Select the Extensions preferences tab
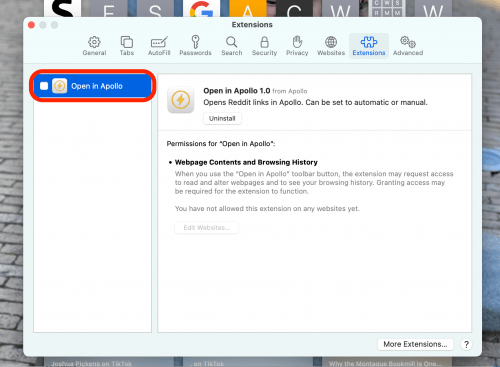 369,46
